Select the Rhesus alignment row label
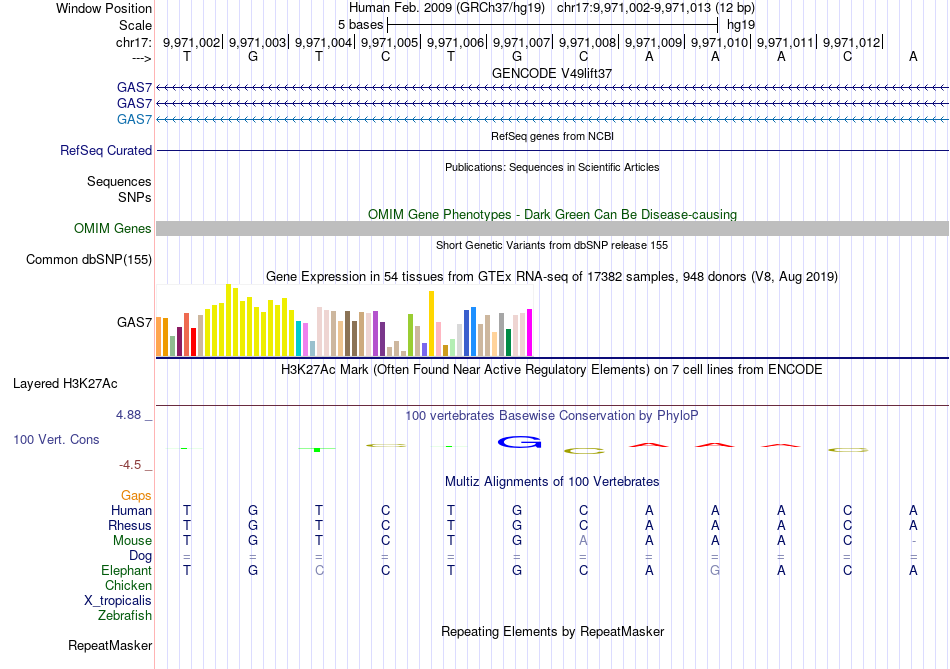 pos(130,525)
